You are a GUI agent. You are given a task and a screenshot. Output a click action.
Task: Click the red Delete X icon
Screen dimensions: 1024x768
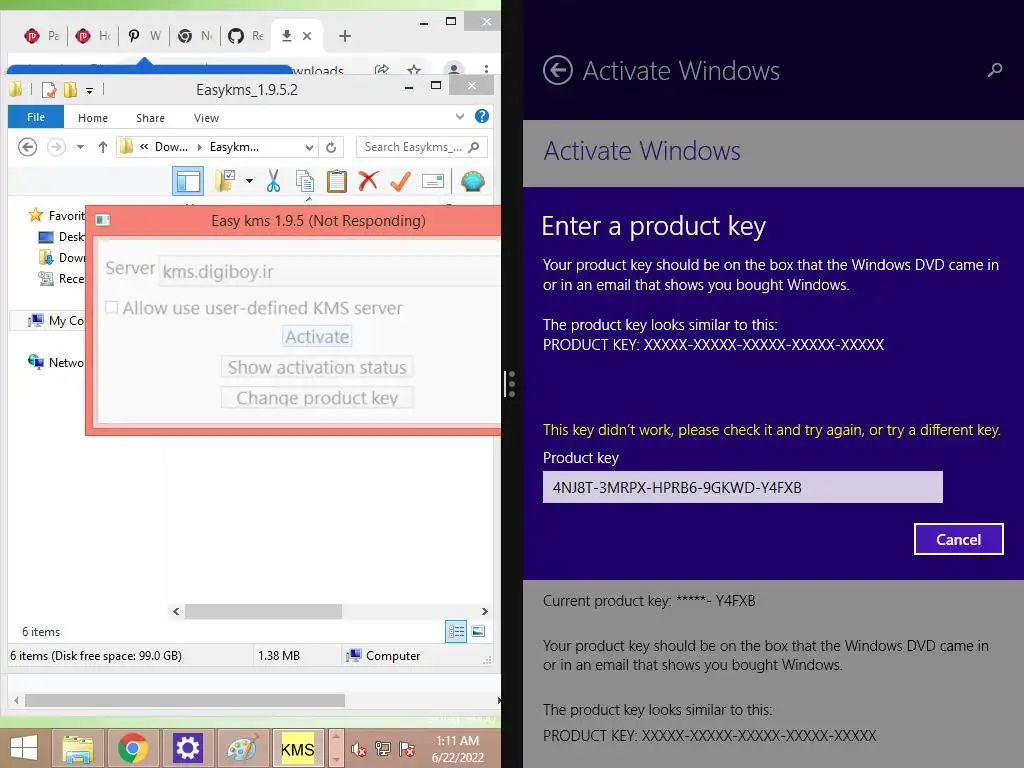pyautogui.click(x=368, y=180)
